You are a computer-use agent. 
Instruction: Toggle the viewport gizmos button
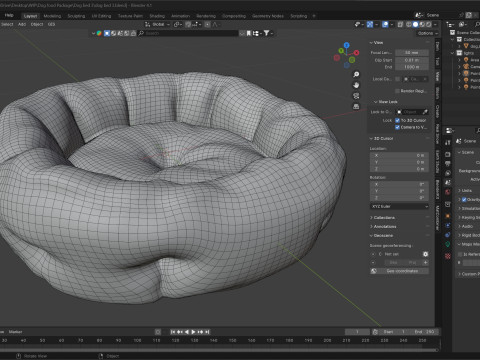click(370, 24)
